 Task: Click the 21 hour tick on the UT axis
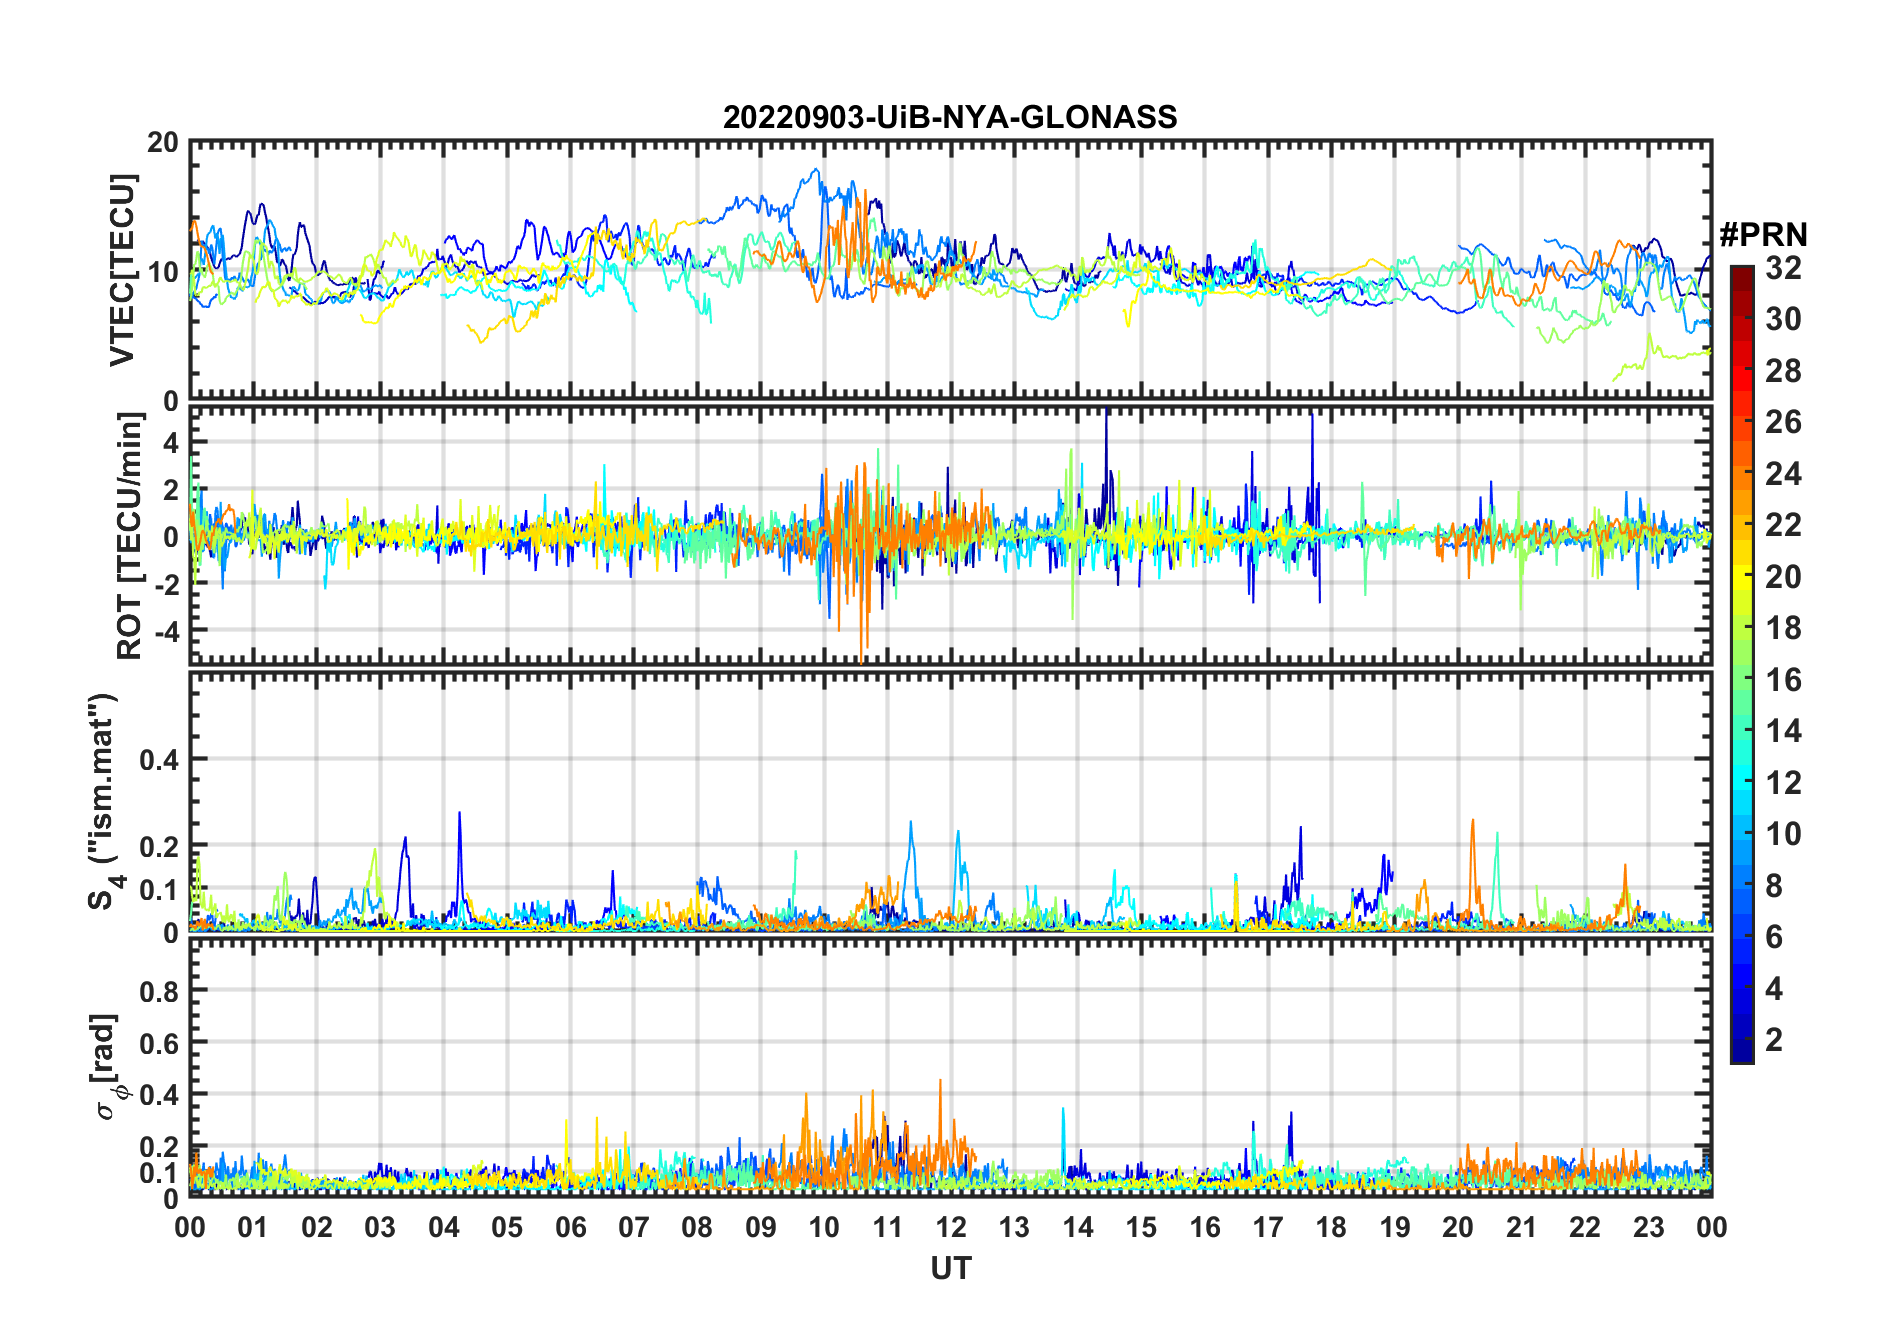pyautogui.click(x=1522, y=1227)
